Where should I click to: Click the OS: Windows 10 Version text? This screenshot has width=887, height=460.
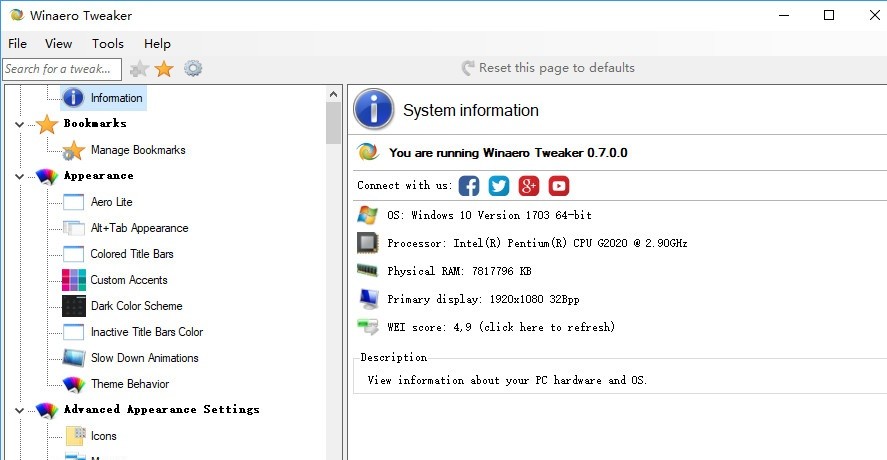[489, 215]
